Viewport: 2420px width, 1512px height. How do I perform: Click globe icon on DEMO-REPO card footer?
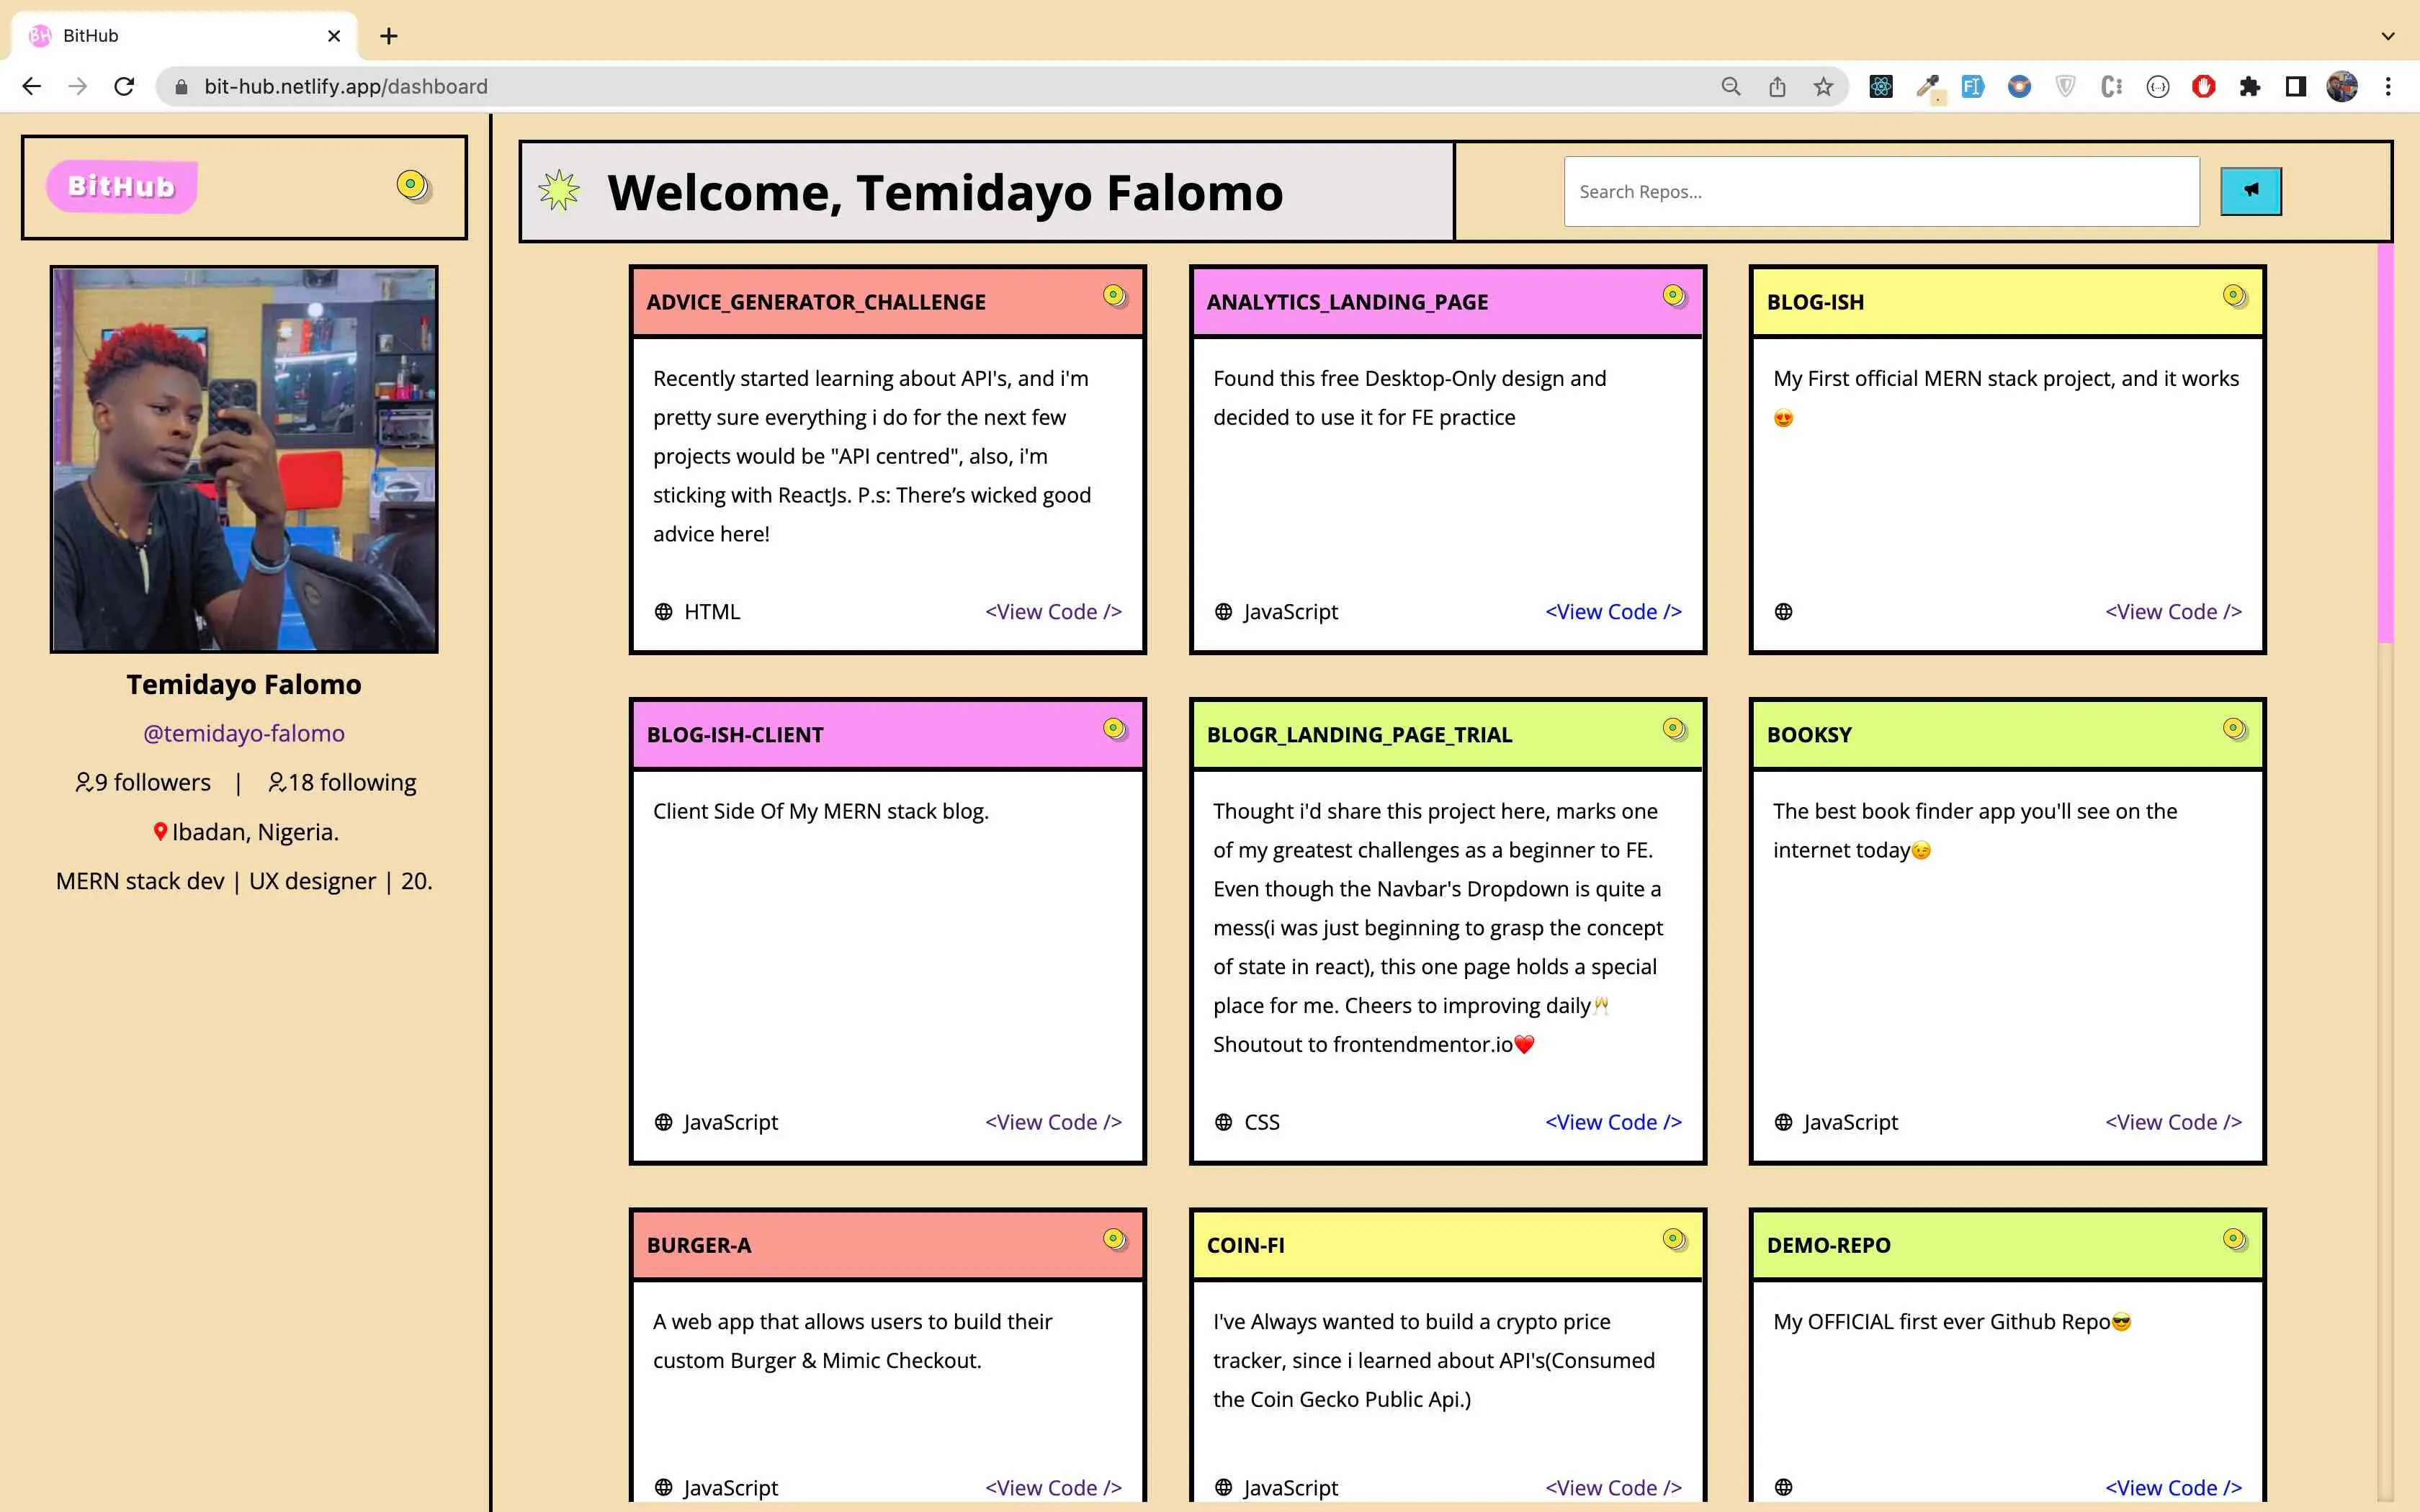click(1783, 1487)
